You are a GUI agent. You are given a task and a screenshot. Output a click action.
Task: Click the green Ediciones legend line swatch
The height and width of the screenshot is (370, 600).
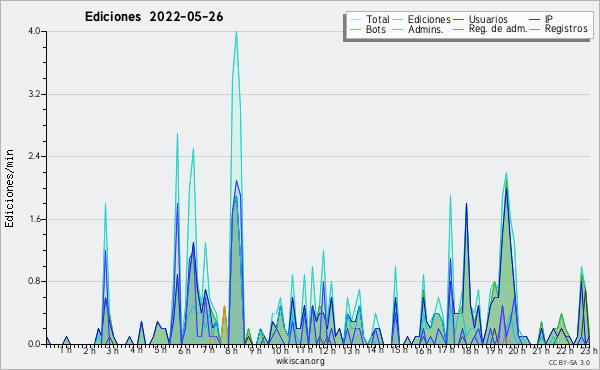click(398, 20)
